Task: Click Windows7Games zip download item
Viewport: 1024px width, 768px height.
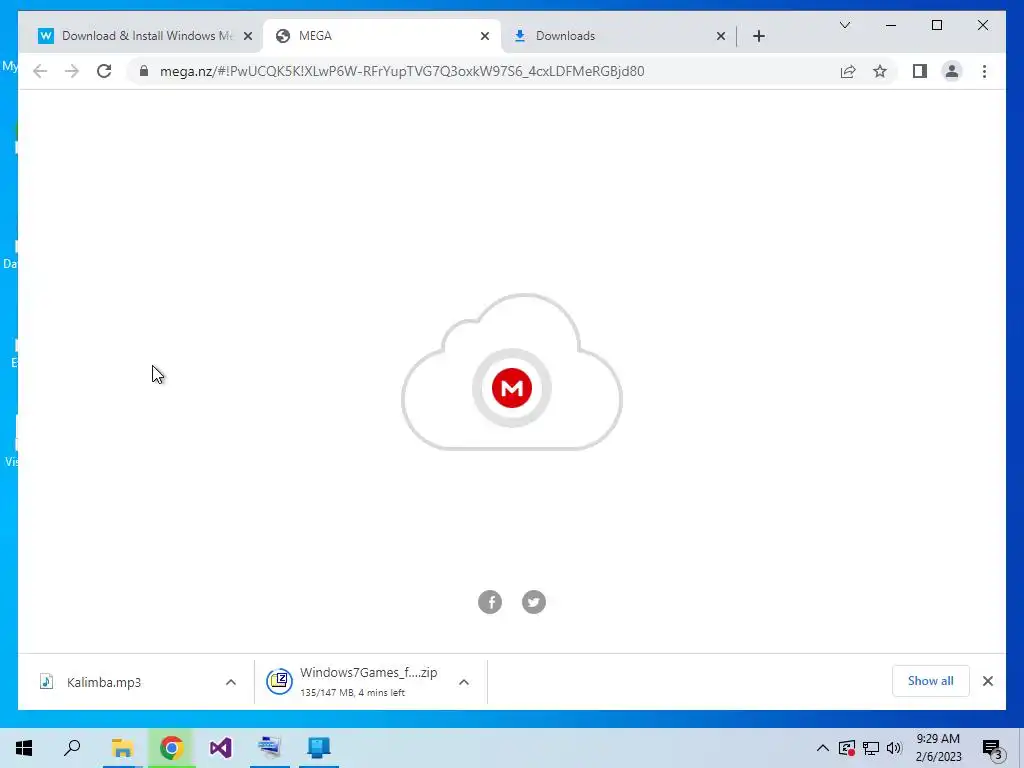Action: click(368, 682)
